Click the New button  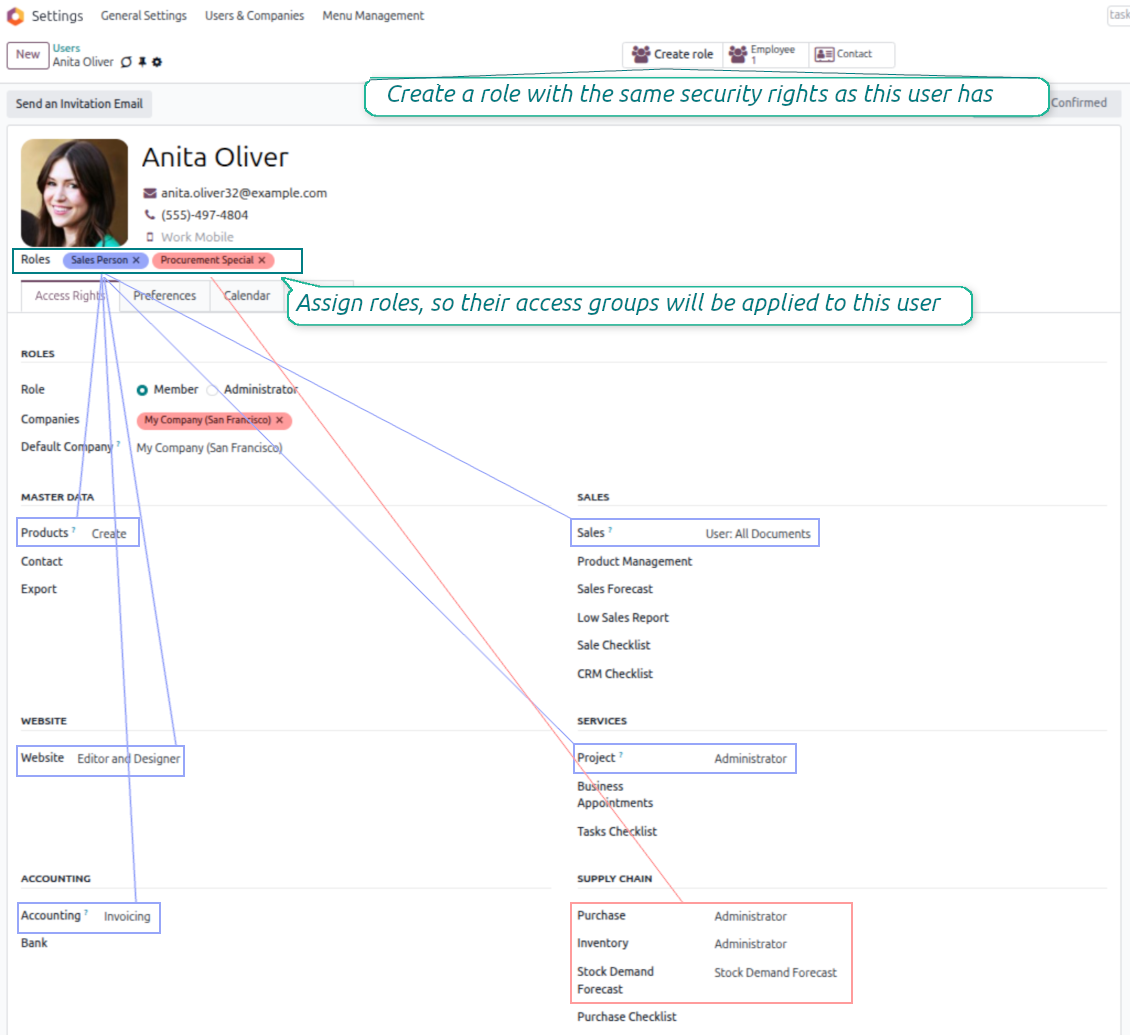tap(28, 55)
